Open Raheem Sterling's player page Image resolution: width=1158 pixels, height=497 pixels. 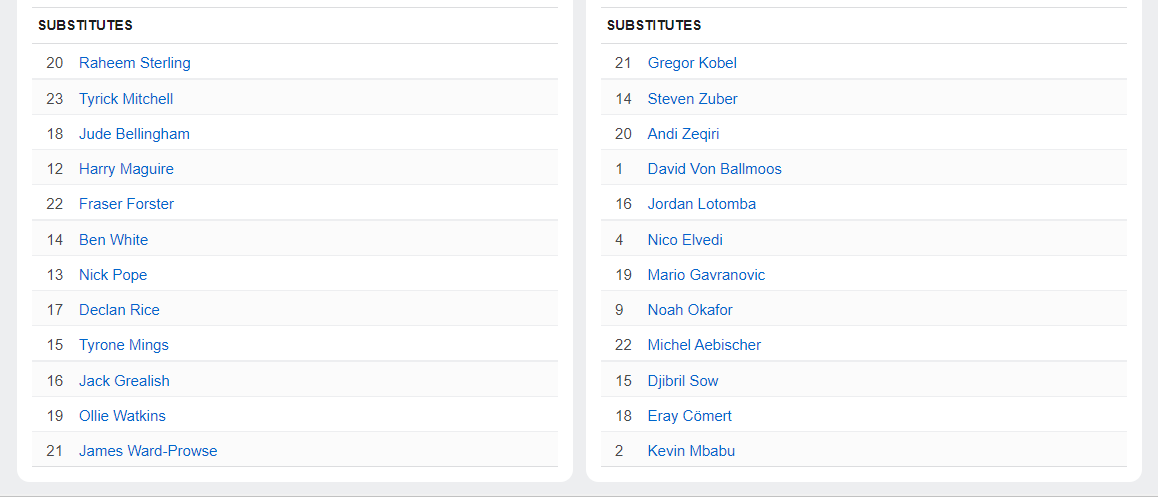134,63
